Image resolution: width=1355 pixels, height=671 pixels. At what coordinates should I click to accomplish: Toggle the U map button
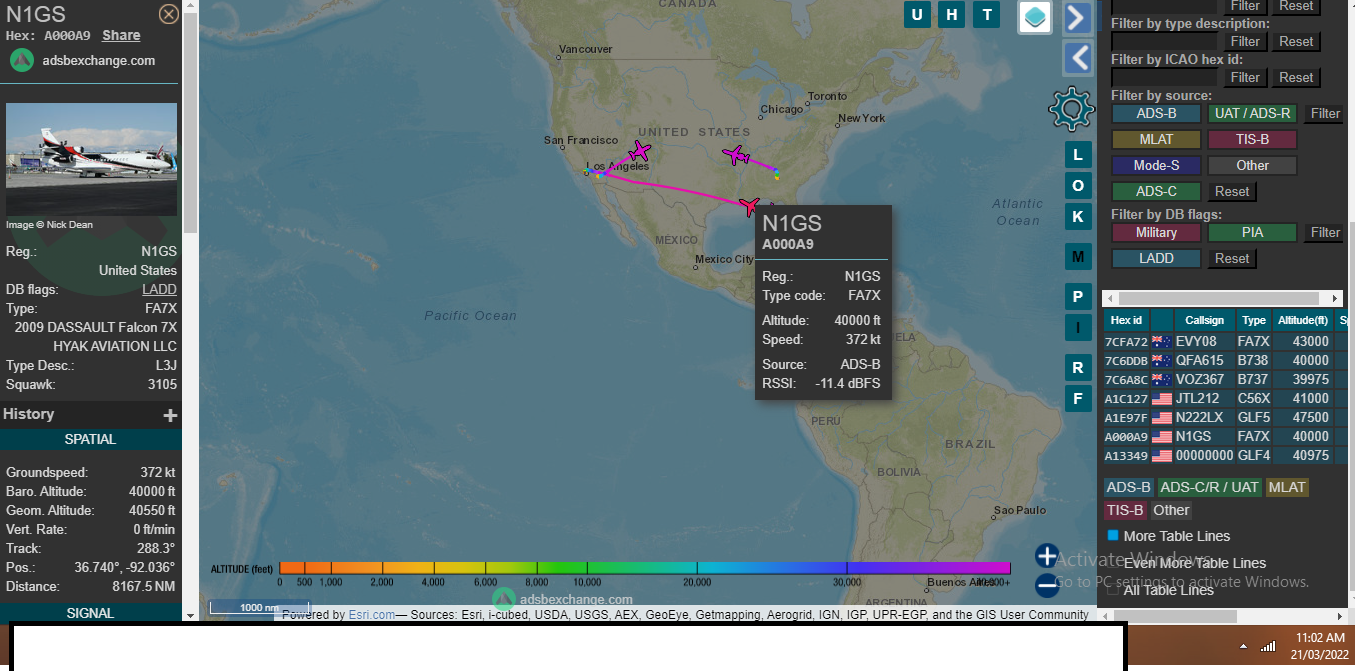click(x=917, y=14)
